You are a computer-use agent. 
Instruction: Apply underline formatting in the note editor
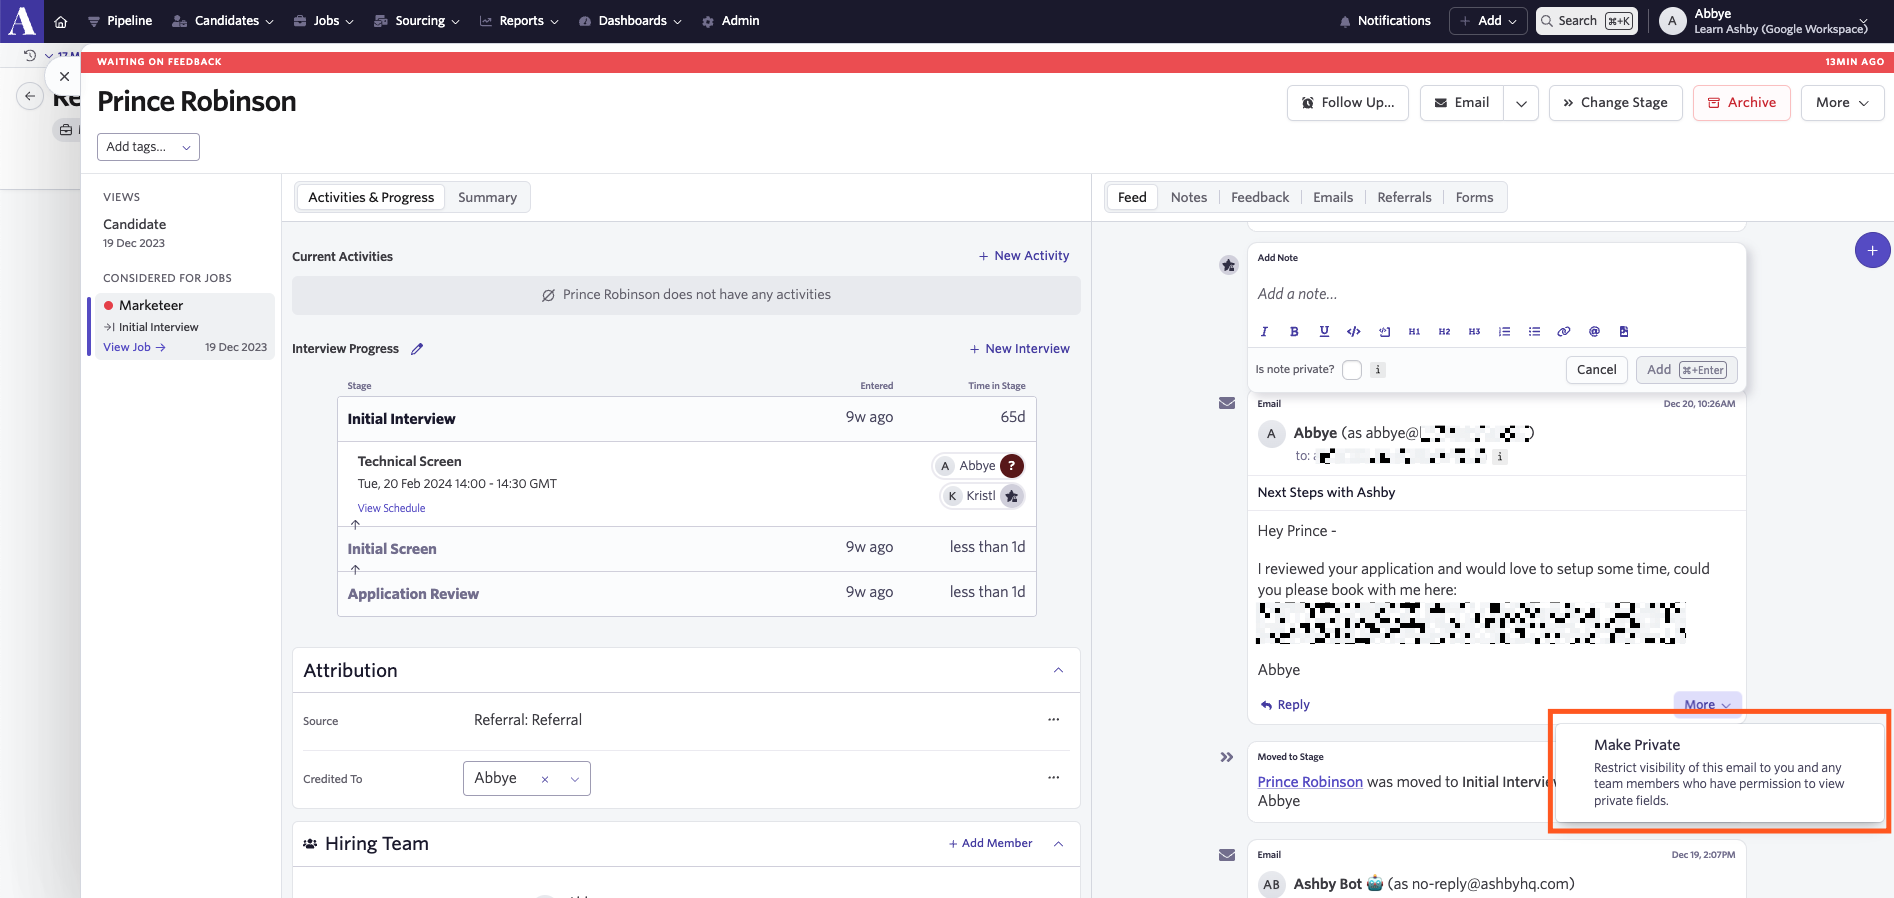(x=1324, y=332)
